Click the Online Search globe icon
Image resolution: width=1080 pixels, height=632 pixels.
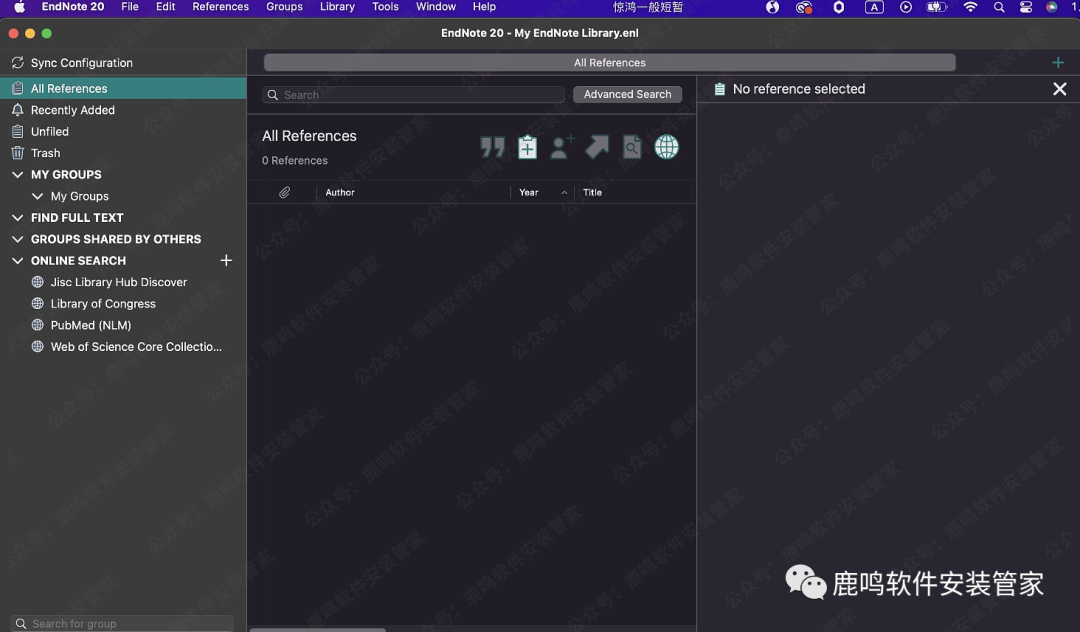666,147
